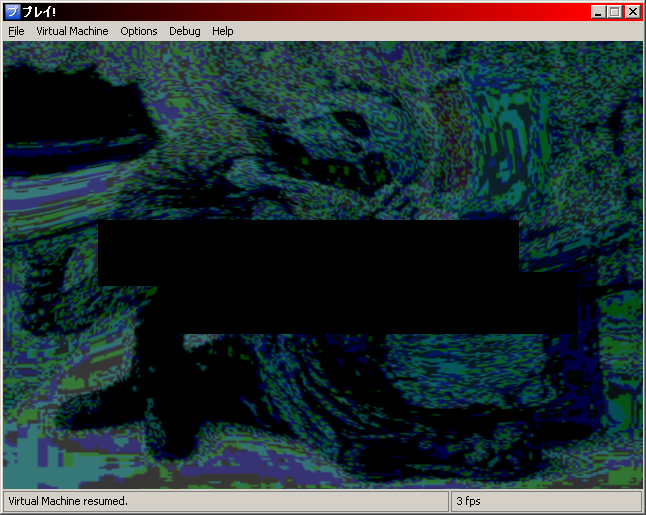
Task: Maximize the Play! emulator window
Action: (x=615, y=12)
